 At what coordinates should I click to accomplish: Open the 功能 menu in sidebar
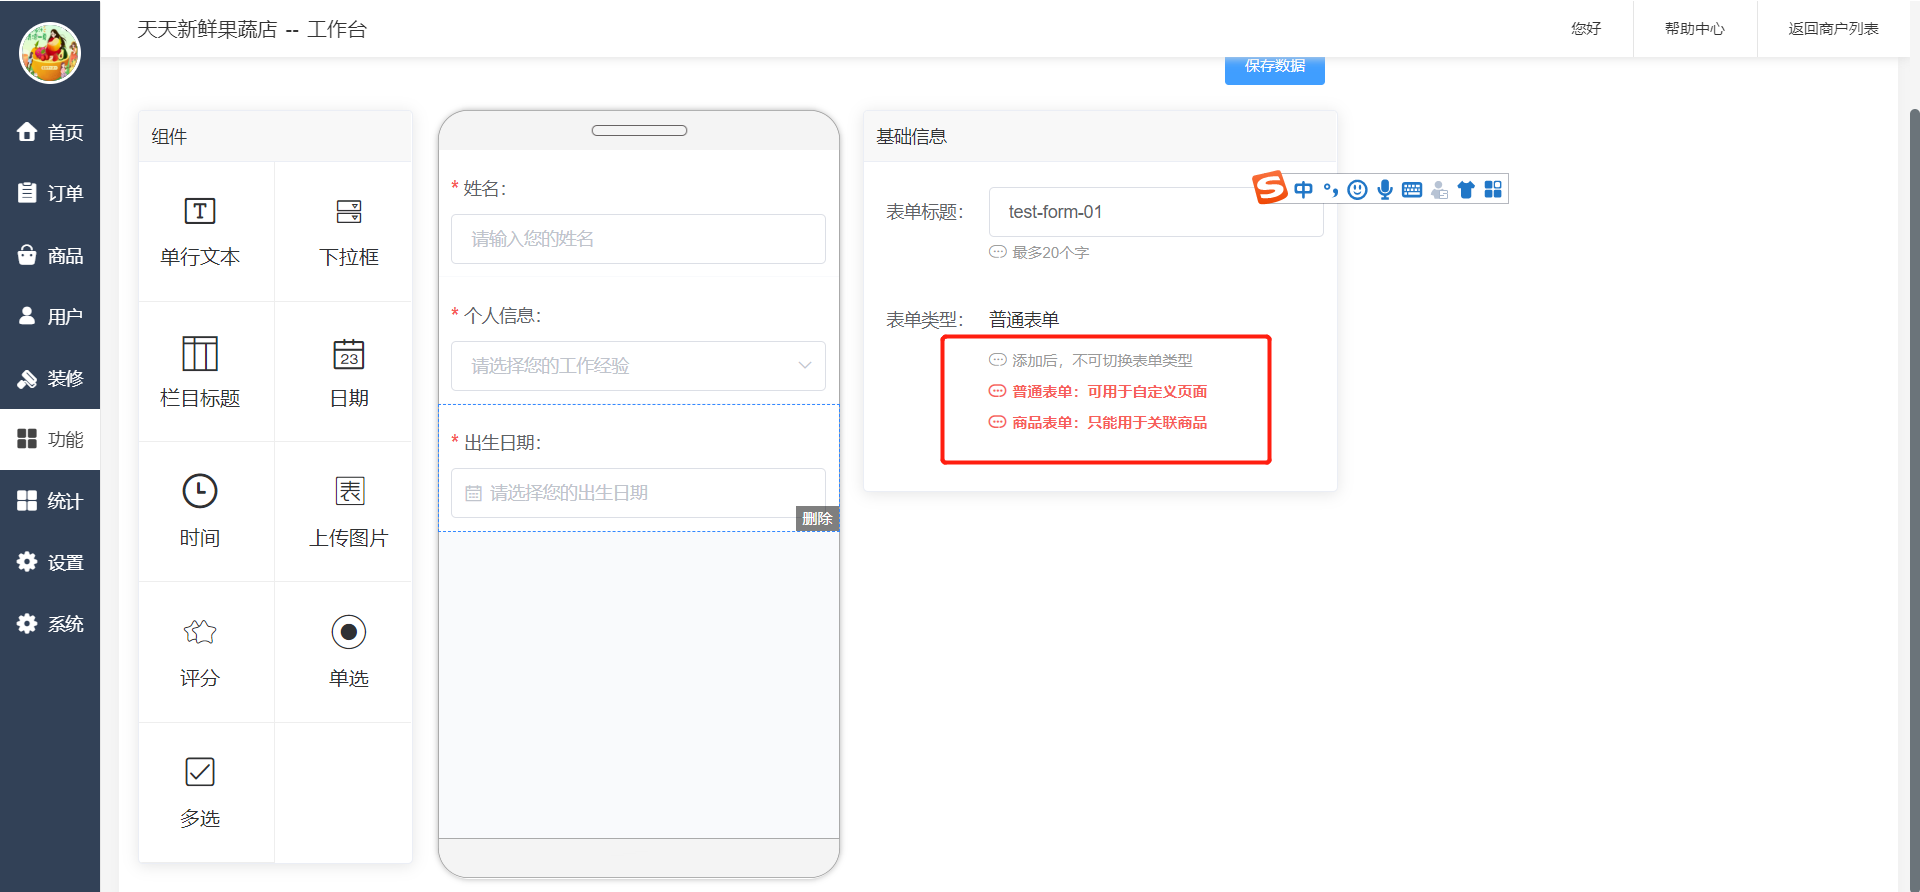pos(50,440)
